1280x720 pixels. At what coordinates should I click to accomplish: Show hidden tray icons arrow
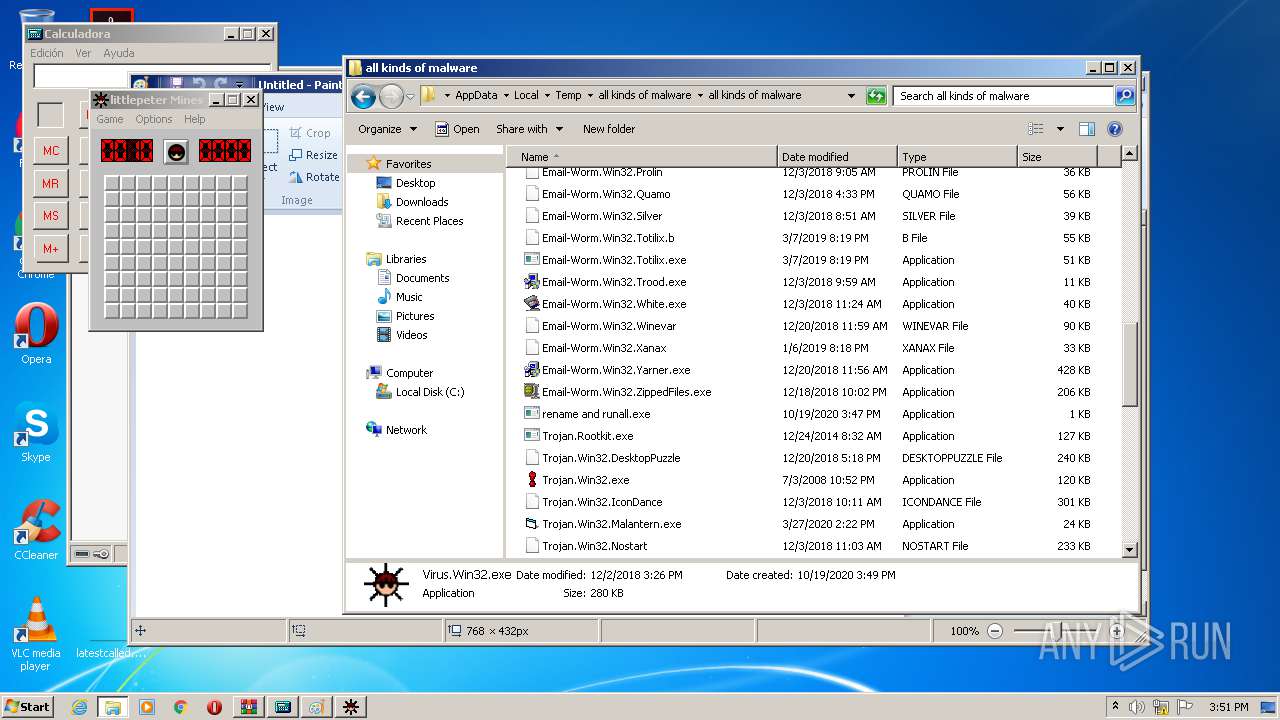1115,707
